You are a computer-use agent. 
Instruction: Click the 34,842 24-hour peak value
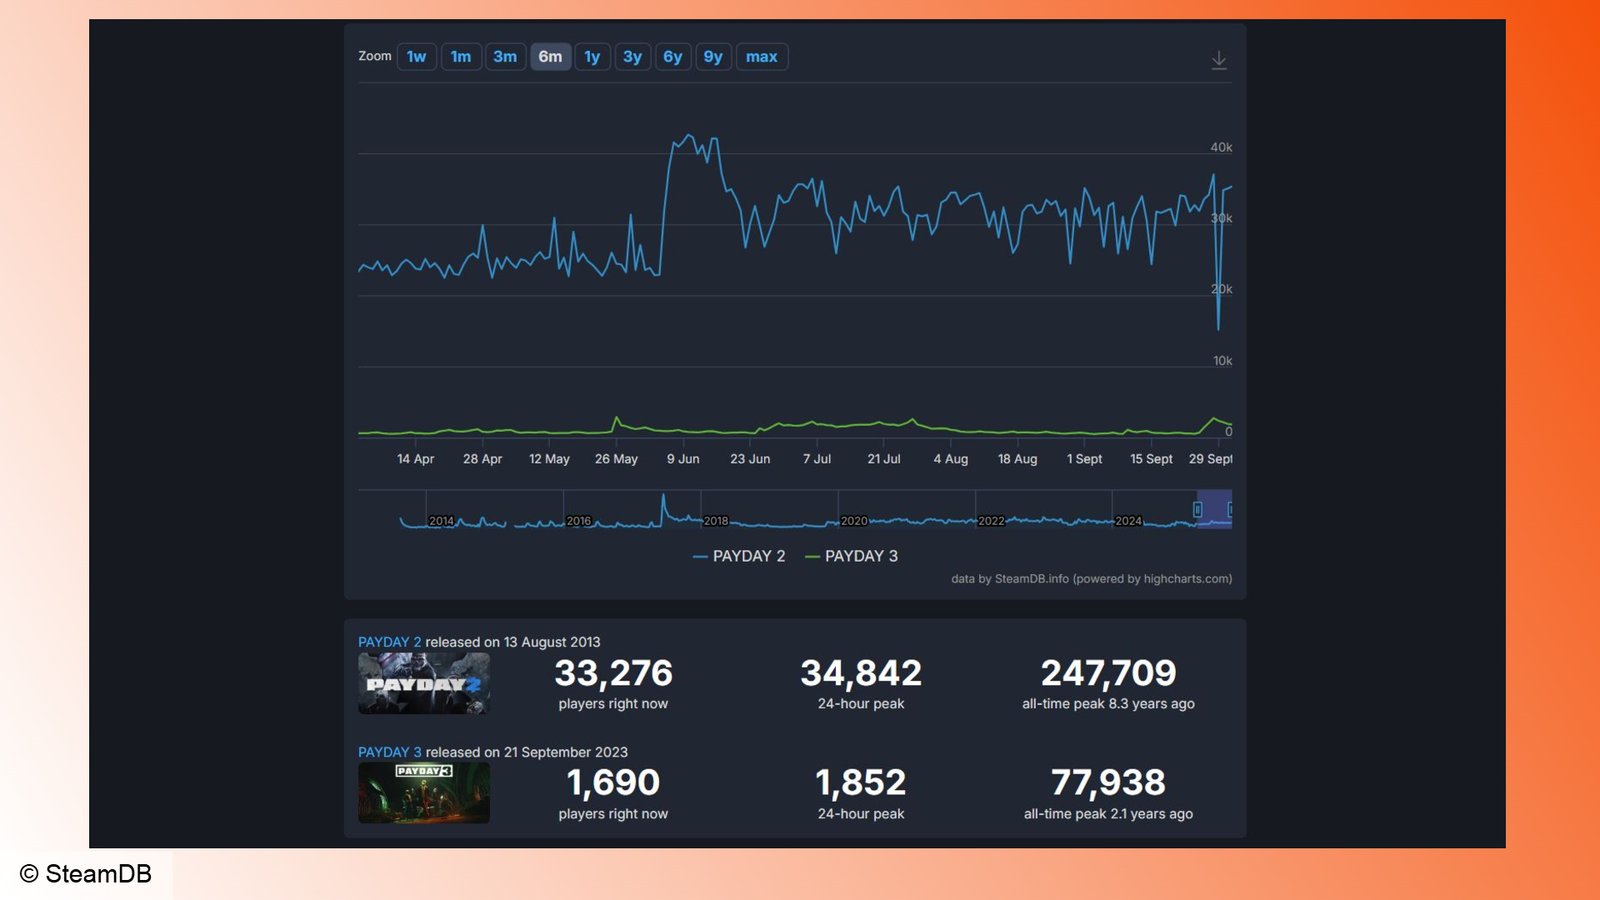pyautogui.click(x=861, y=673)
